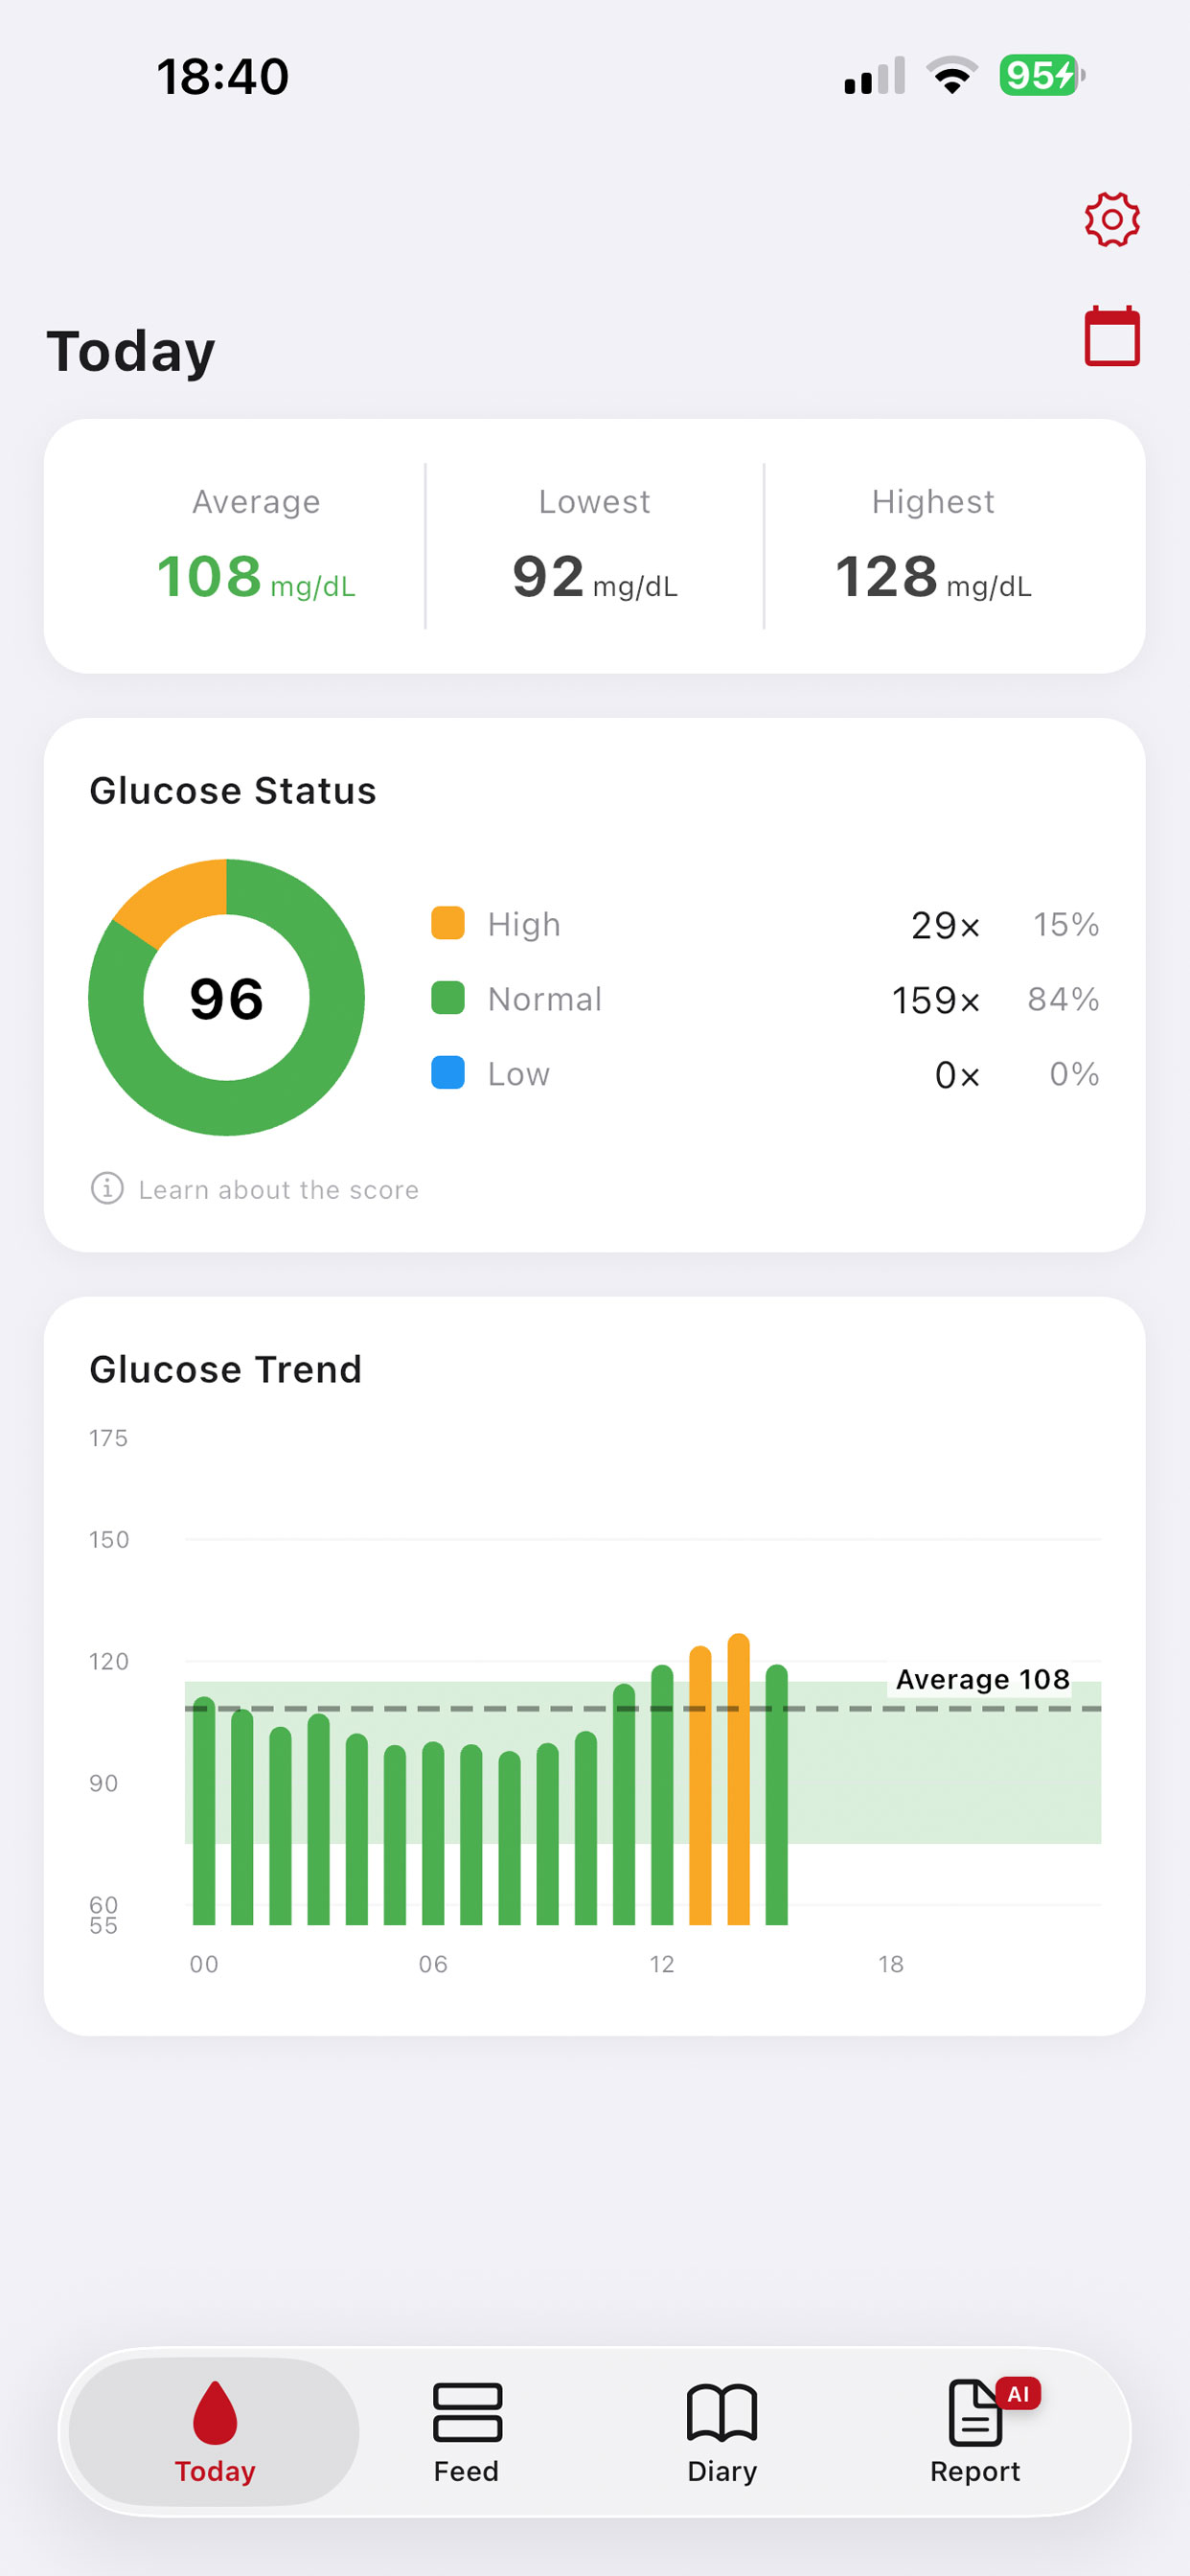
Task: Tap the glucose score donut chart
Action: [x=227, y=998]
